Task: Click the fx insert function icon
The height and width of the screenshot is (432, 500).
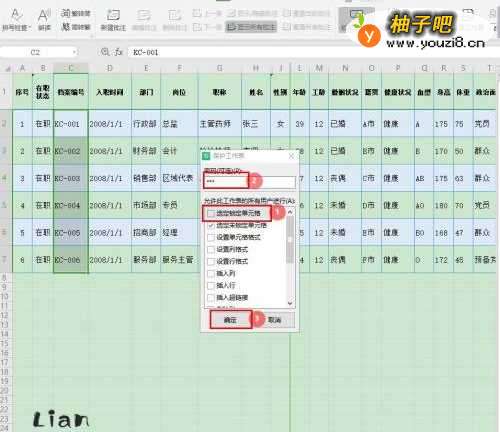Action: coord(119,52)
